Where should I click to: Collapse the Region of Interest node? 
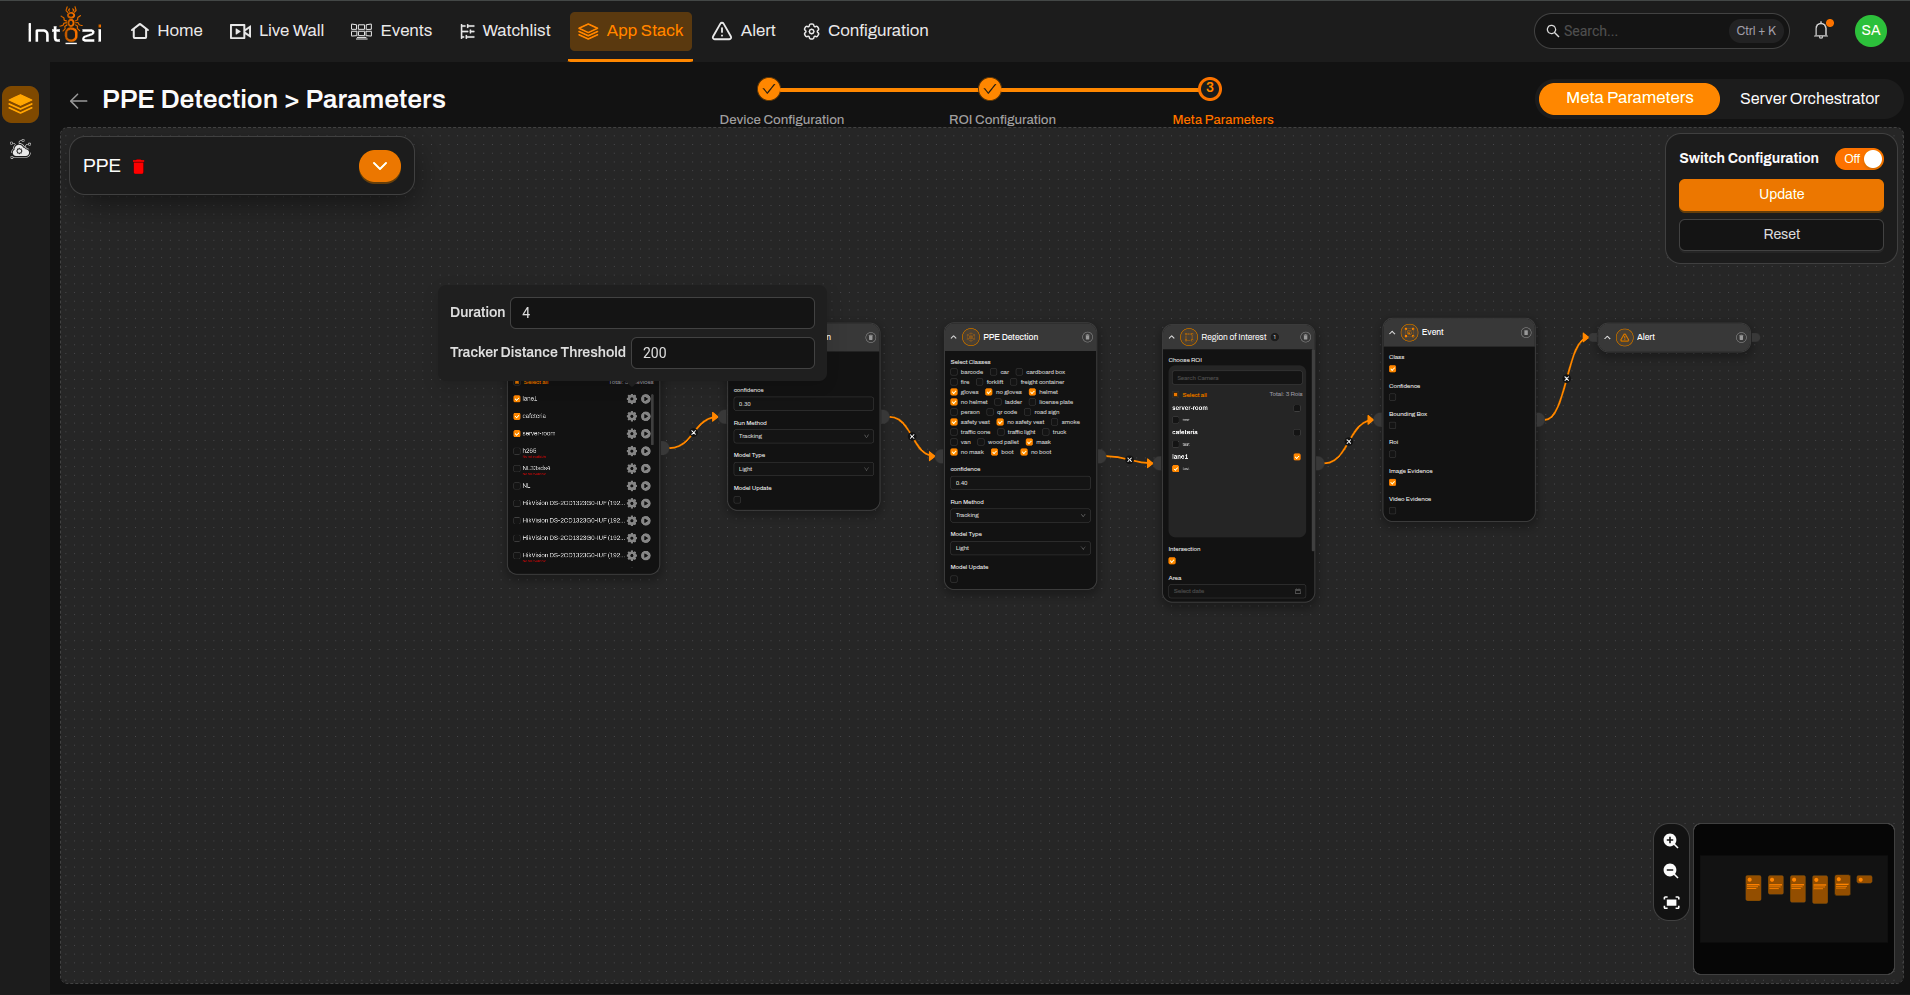[x=1172, y=337]
